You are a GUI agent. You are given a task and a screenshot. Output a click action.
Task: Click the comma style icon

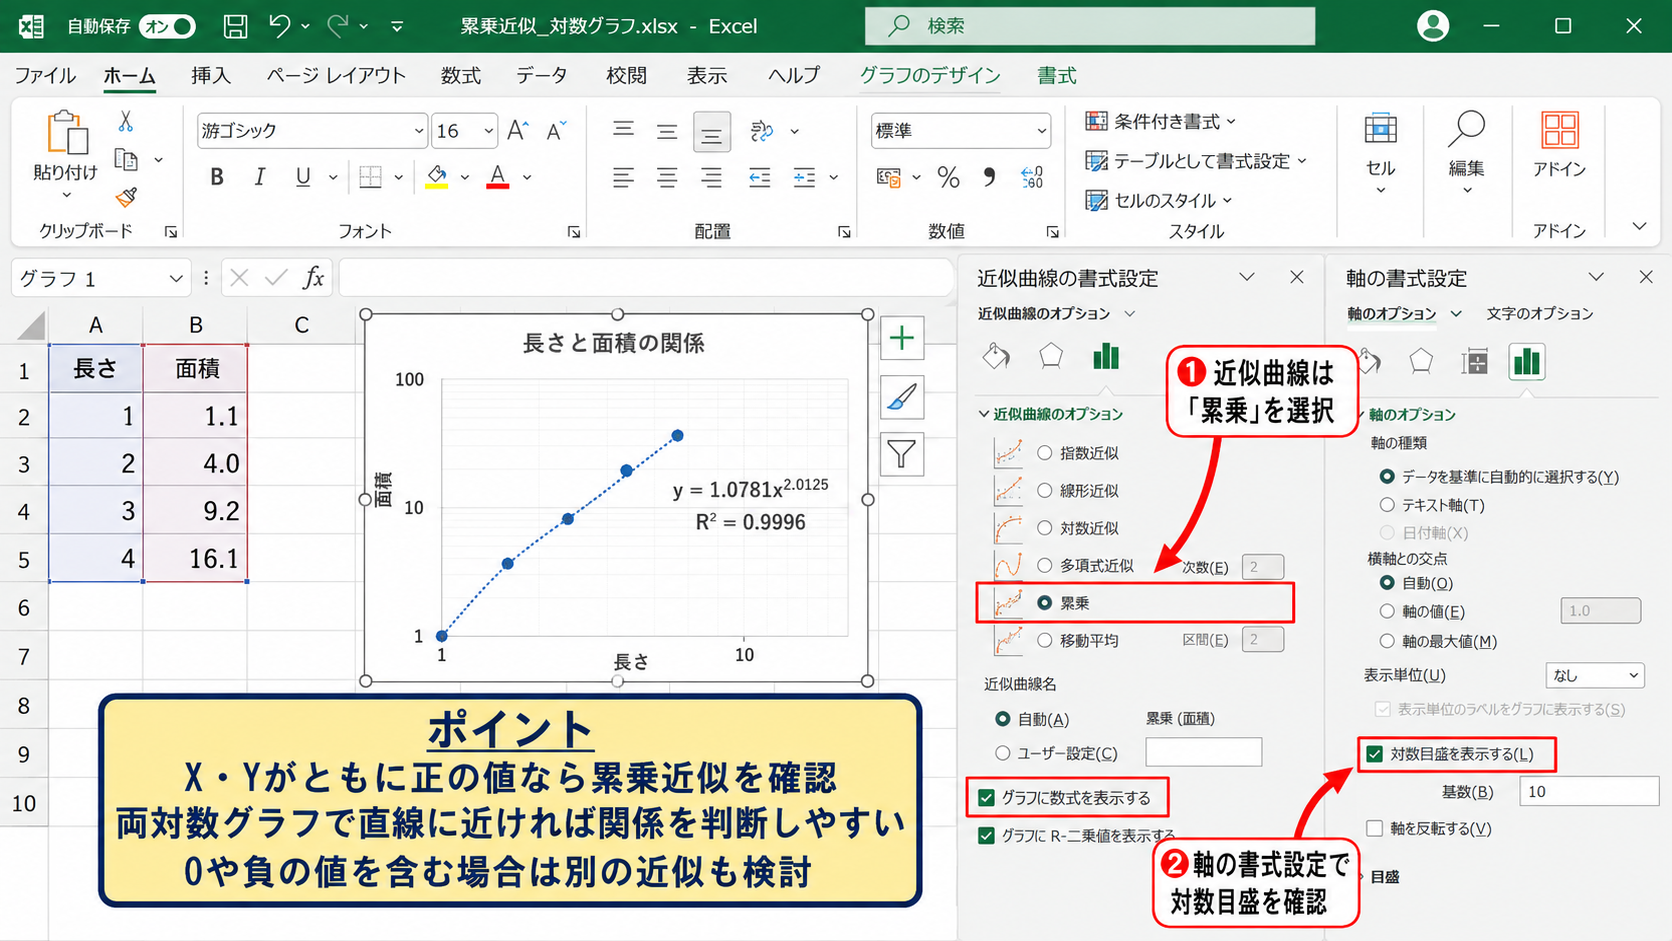pyautogui.click(x=989, y=178)
